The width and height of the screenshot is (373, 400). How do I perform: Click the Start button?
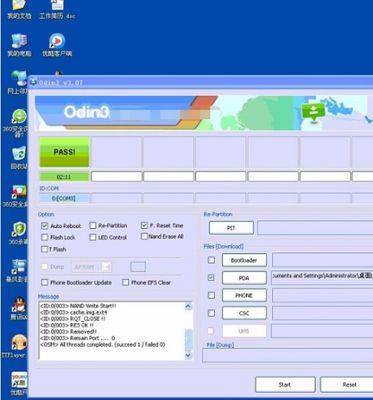point(285,385)
